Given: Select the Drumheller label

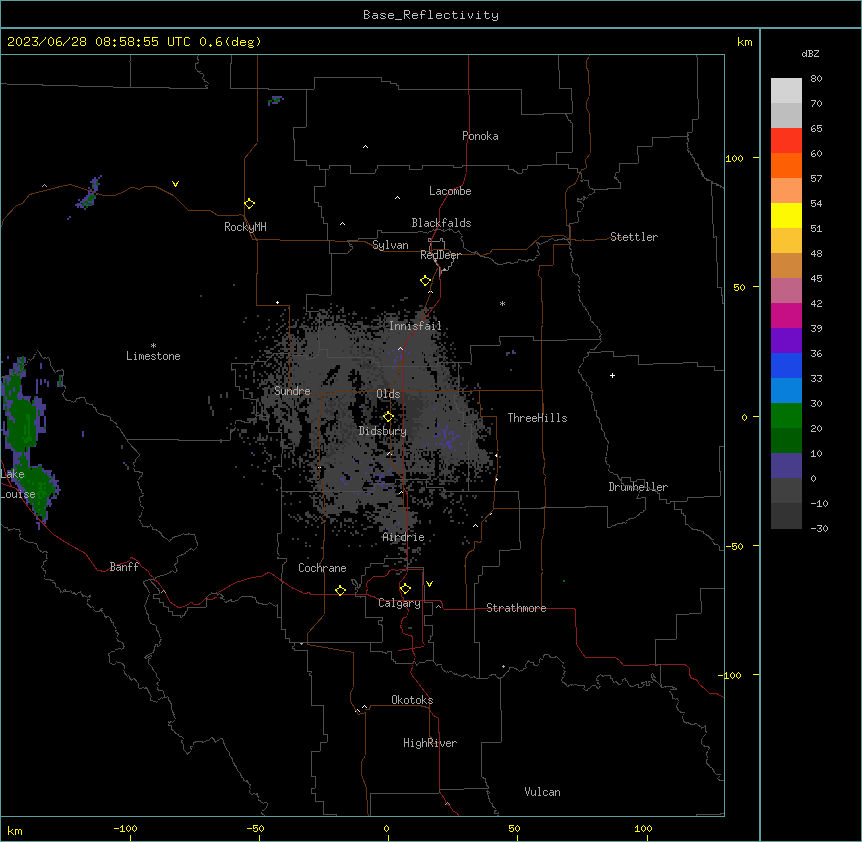Looking at the screenshot, I should (638, 487).
